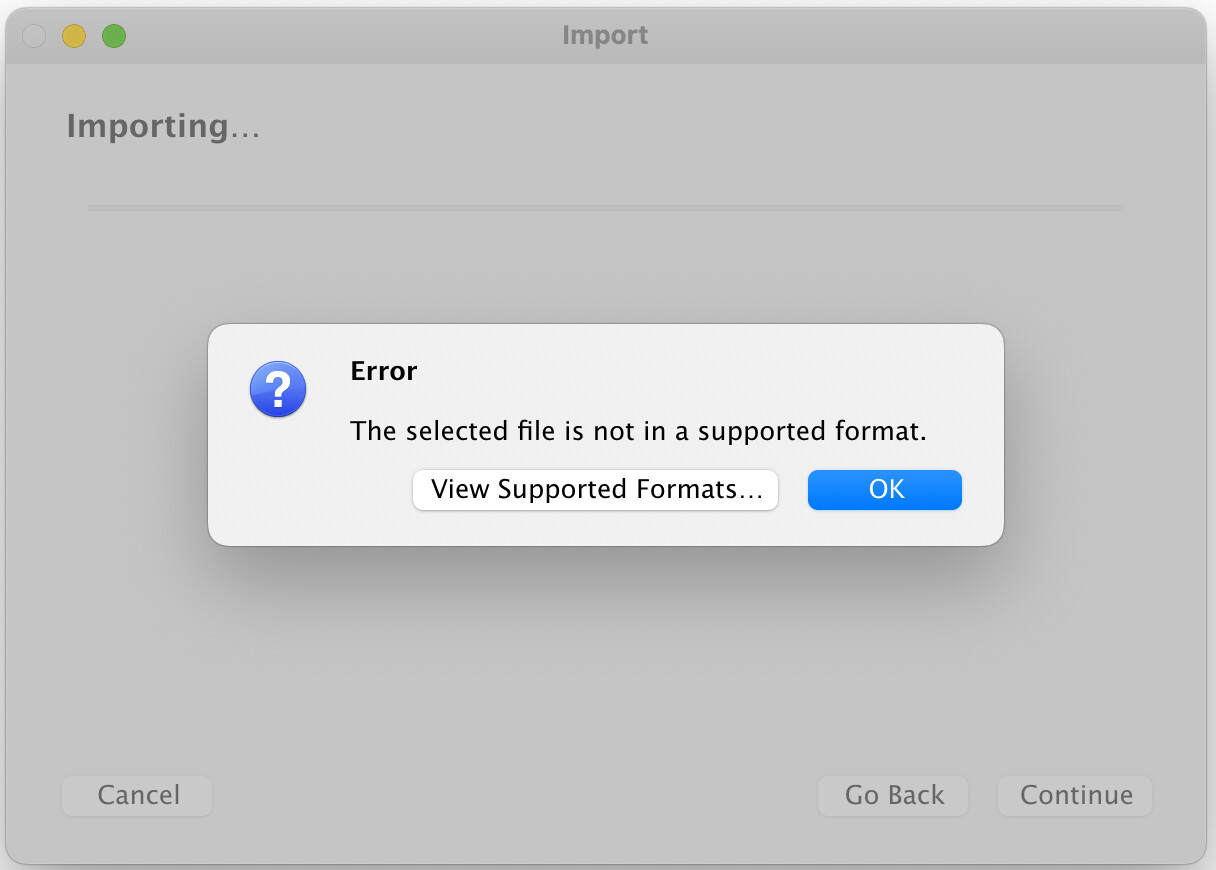This screenshot has width=1216, height=870.
Task: Click the right end of progress track
Action: click(1120, 208)
